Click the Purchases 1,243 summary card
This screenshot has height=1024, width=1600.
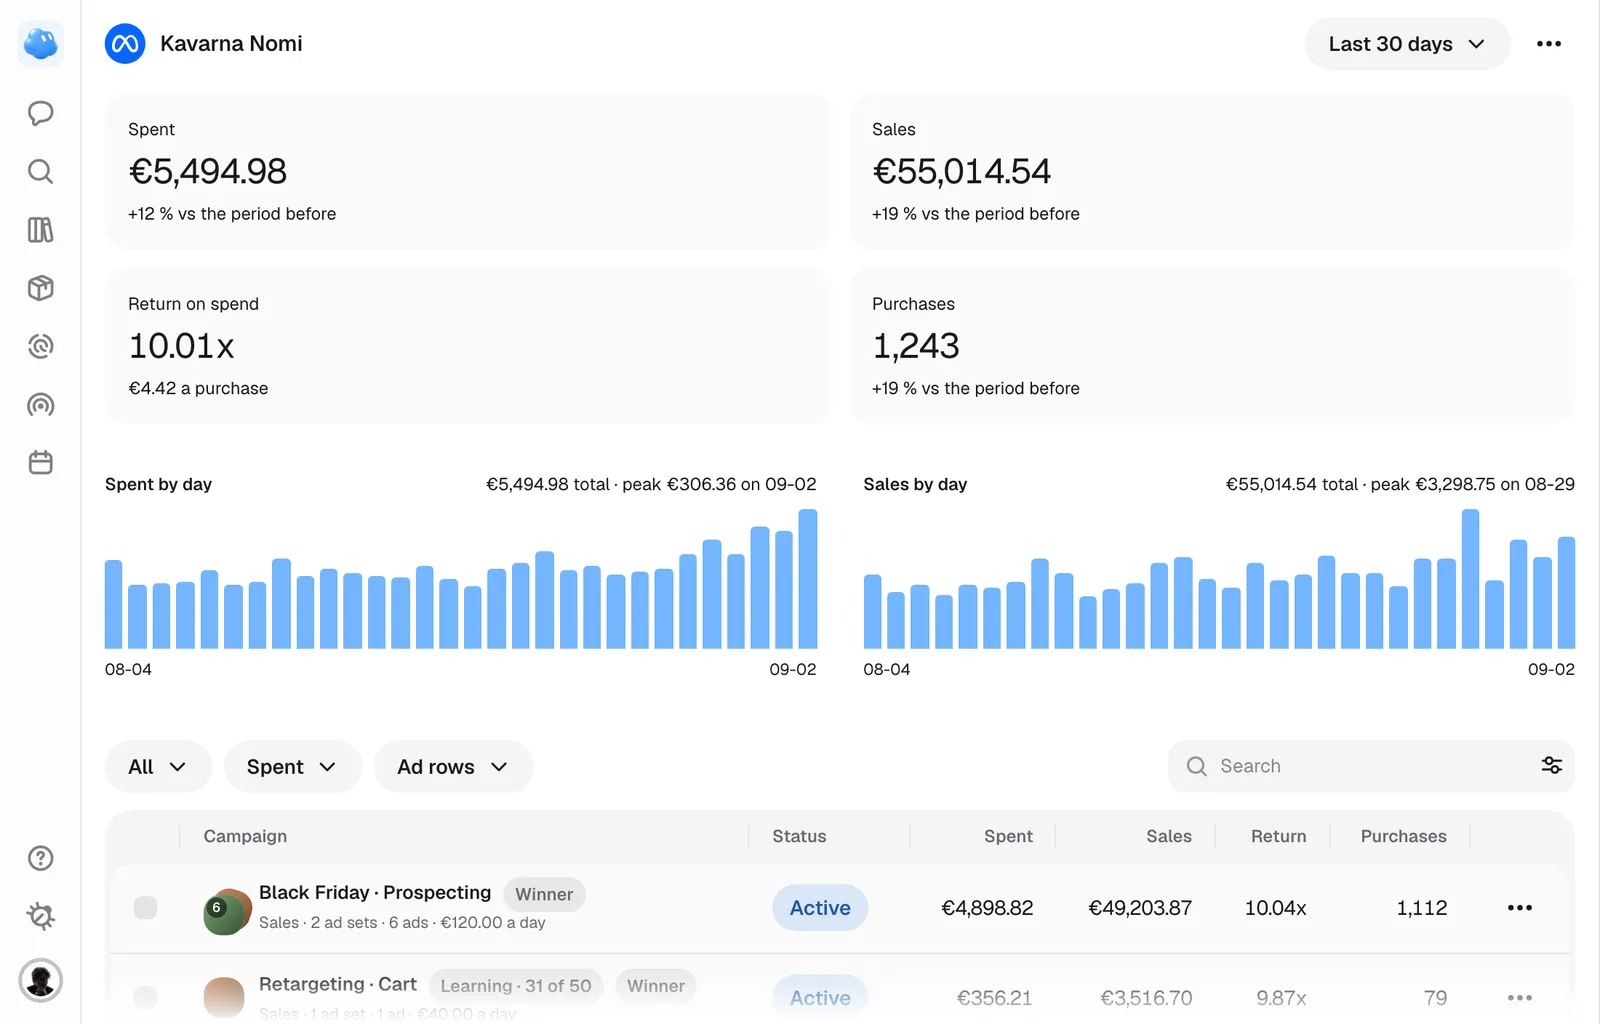click(1212, 346)
